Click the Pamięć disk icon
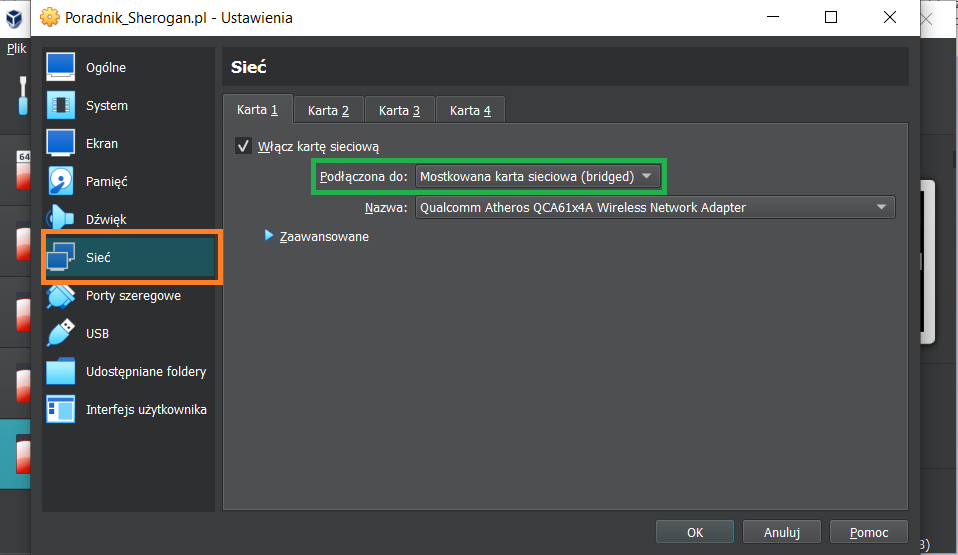Viewport: 958px width, 555px height. (x=61, y=181)
